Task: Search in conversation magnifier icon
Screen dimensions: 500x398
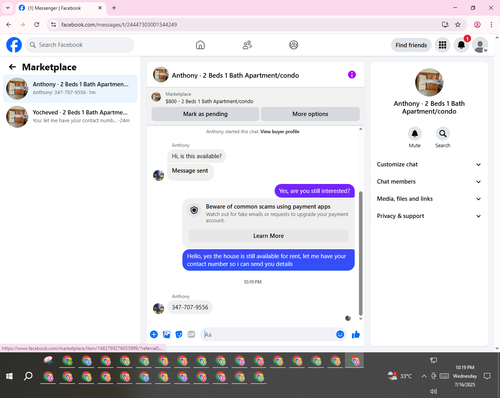Action: 443,134
